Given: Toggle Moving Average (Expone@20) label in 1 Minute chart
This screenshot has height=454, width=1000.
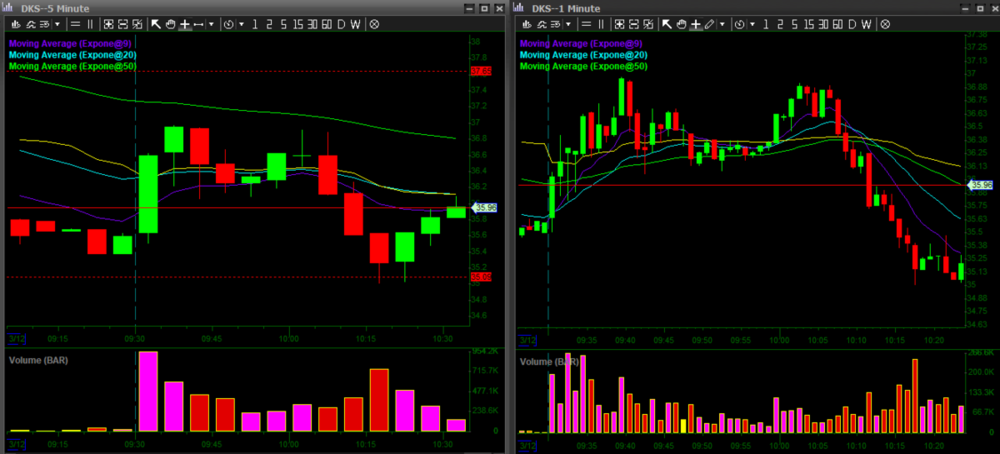Looking at the screenshot, I should pyautogui.click(x=584, y=55).
